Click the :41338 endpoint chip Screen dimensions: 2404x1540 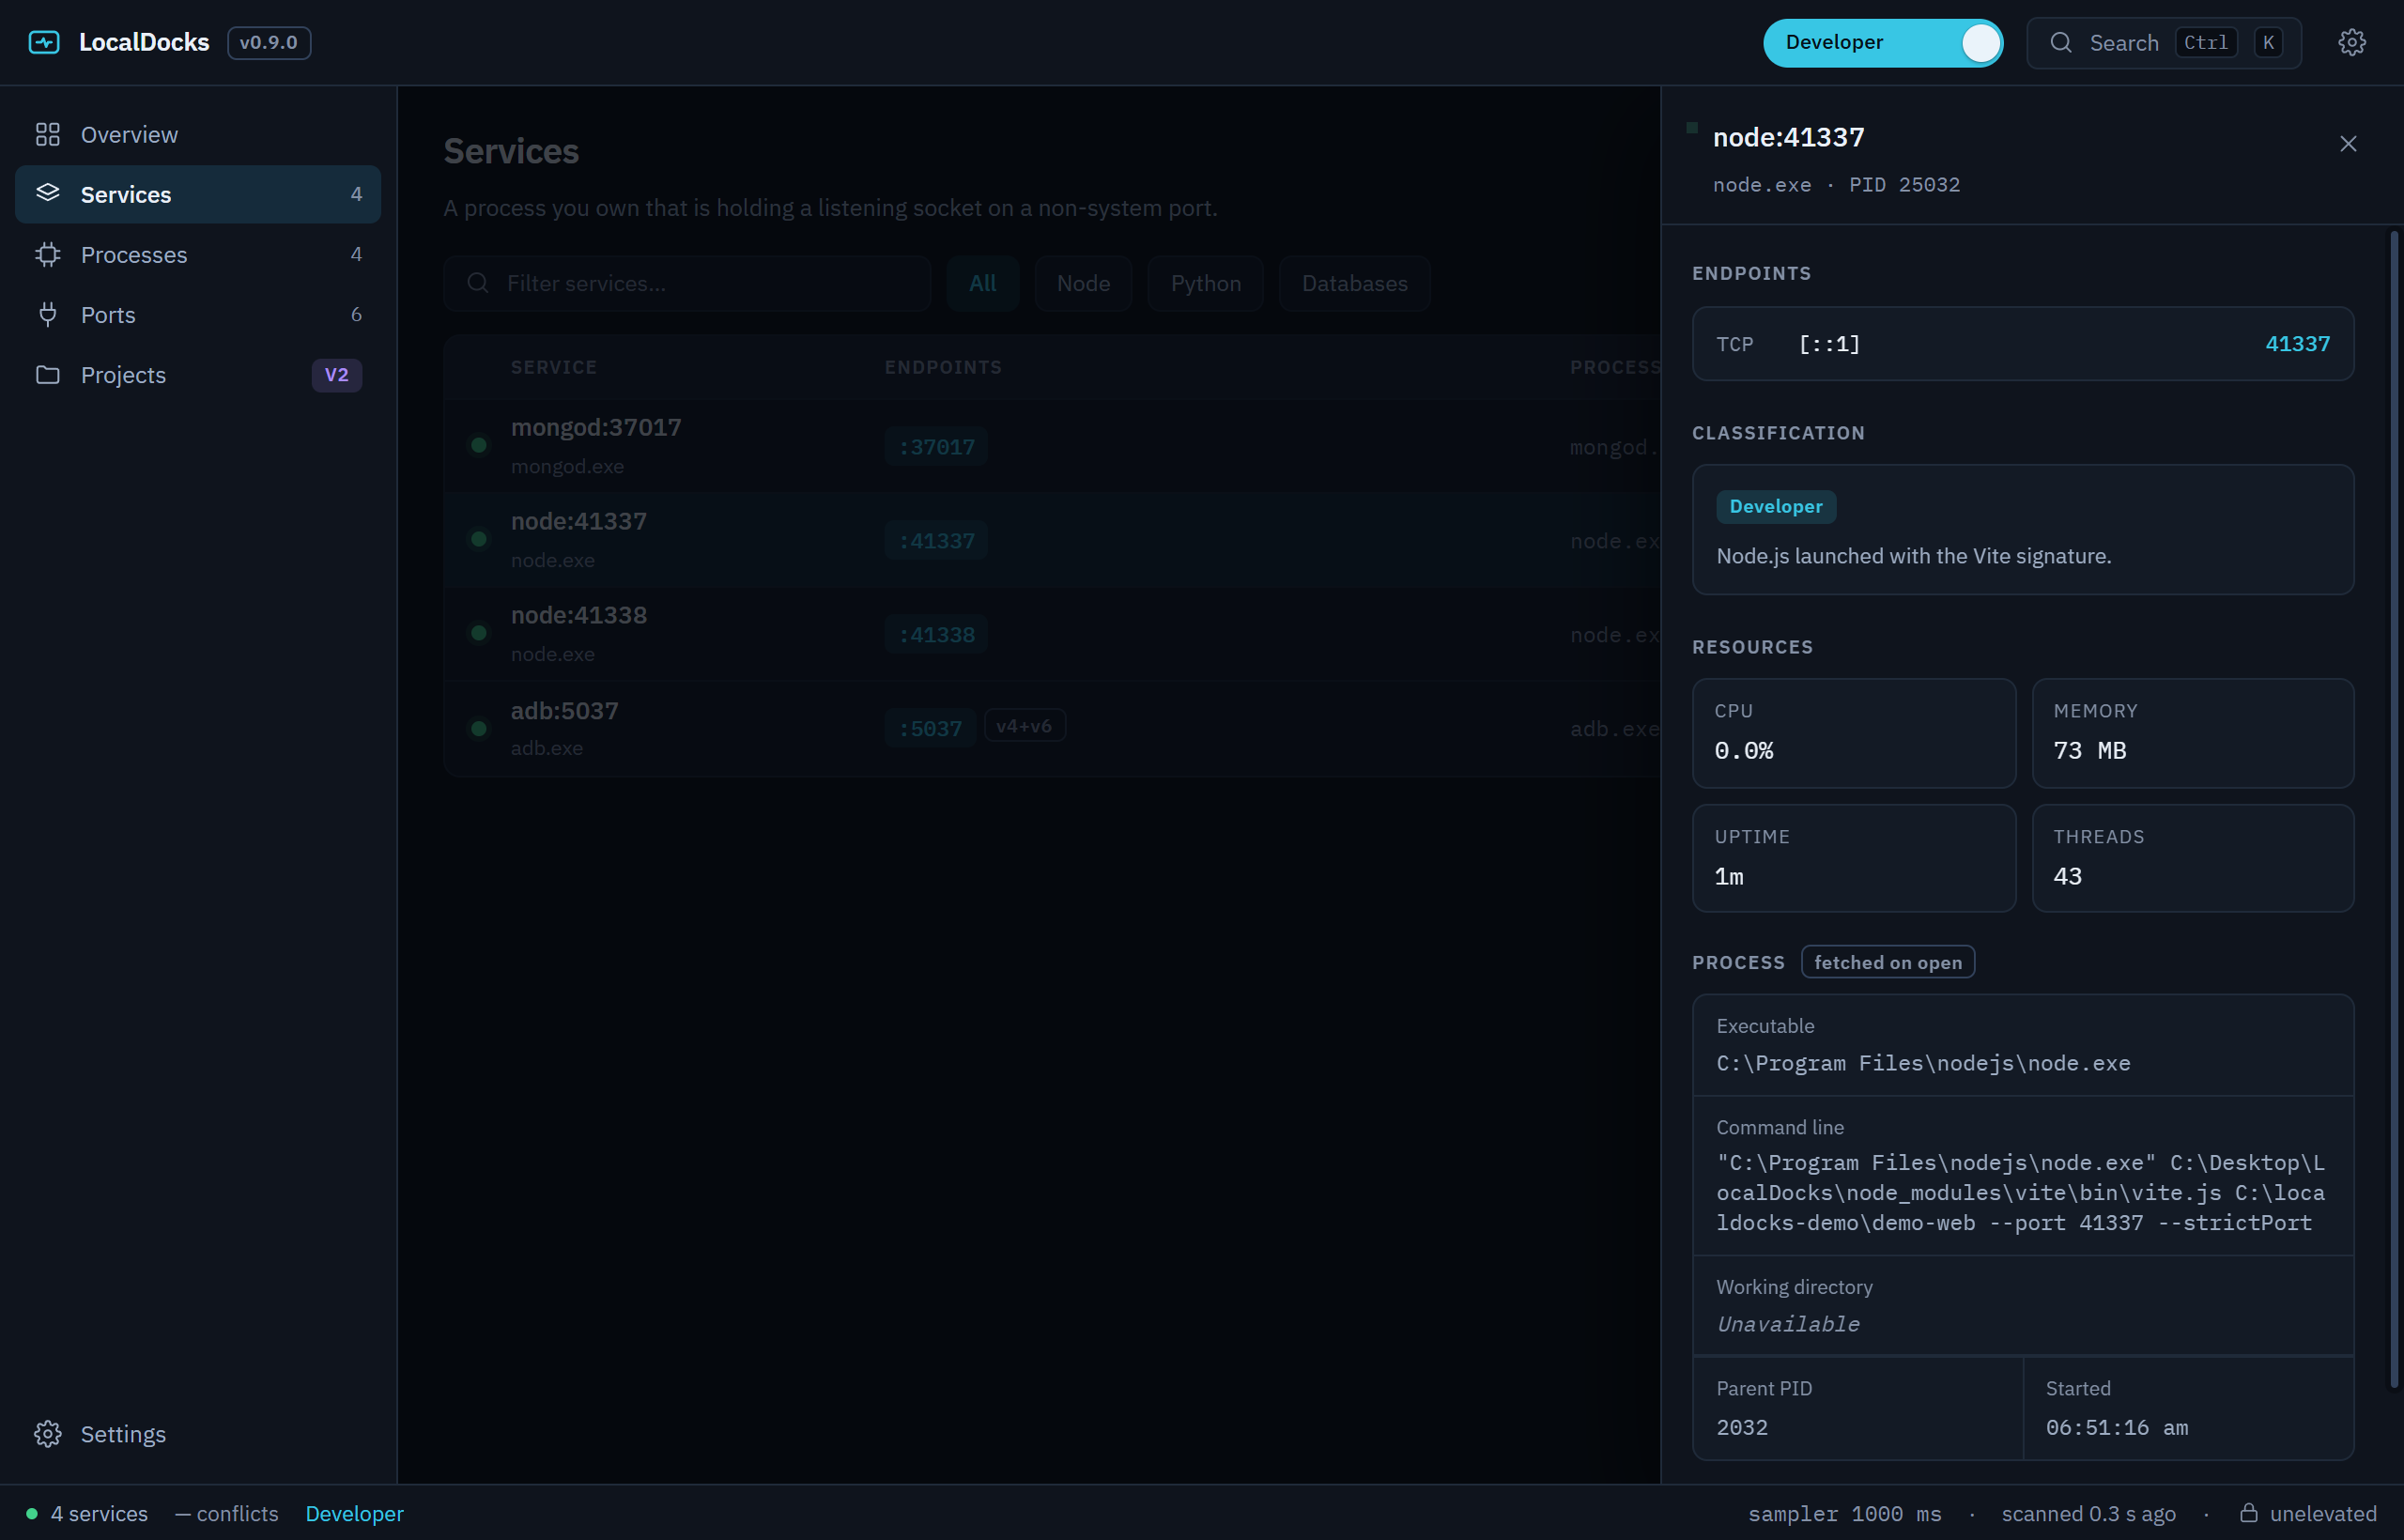click(936, 634)
